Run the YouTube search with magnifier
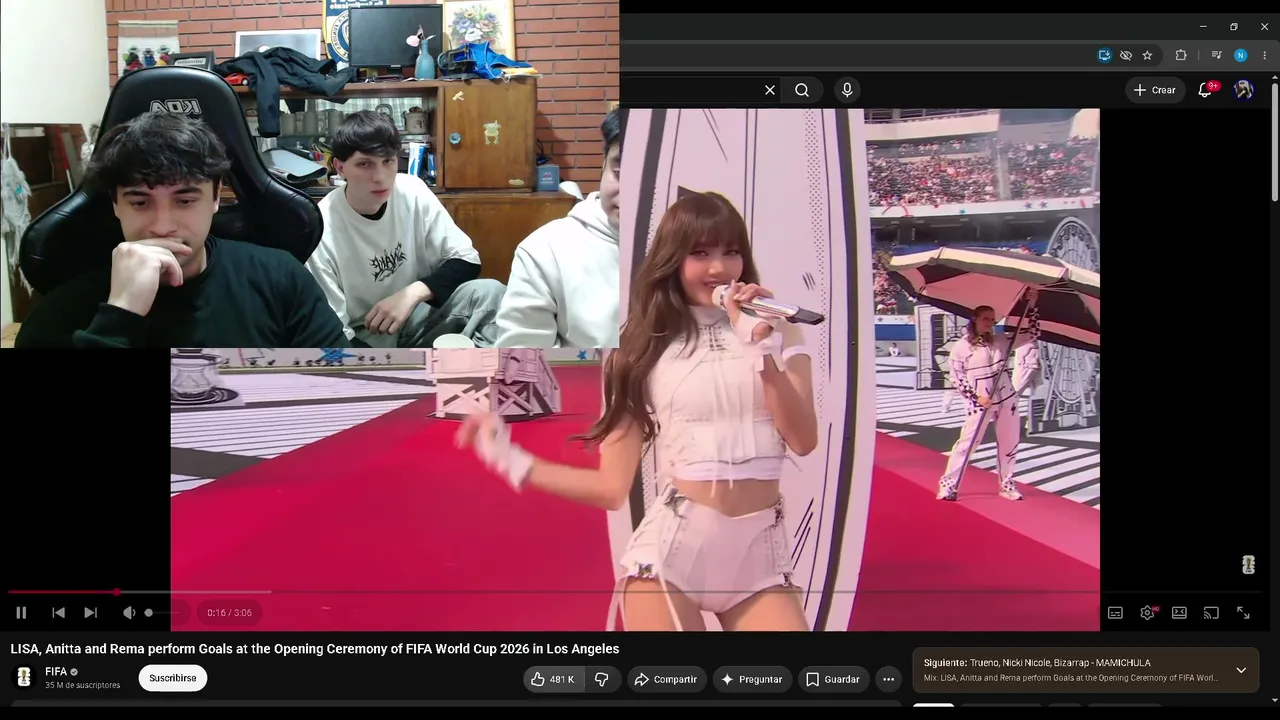Image resolution: width=1280 pixels, height=720 pixels. click(x=802, y=90)
